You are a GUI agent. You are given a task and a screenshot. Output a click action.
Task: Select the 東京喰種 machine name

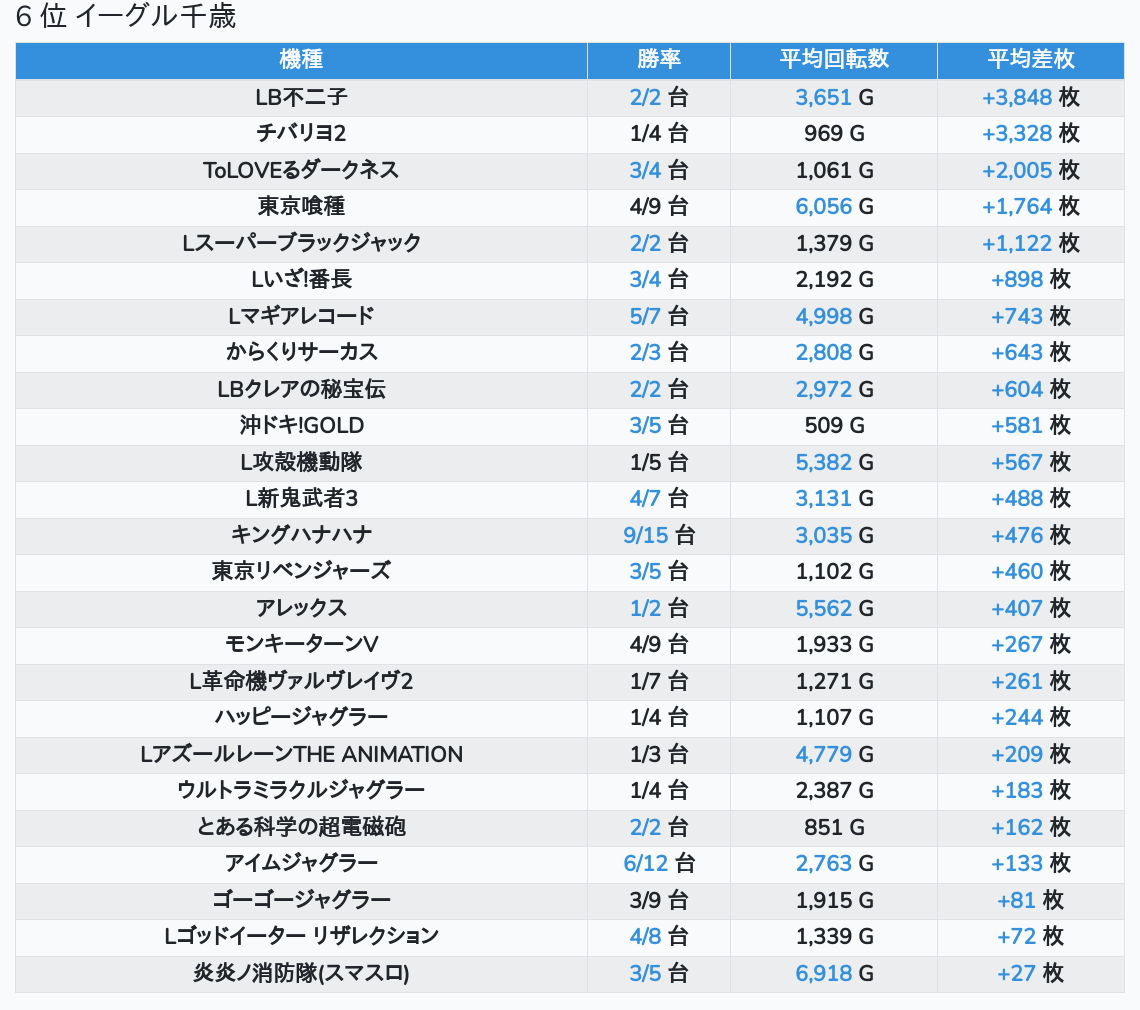301,207
